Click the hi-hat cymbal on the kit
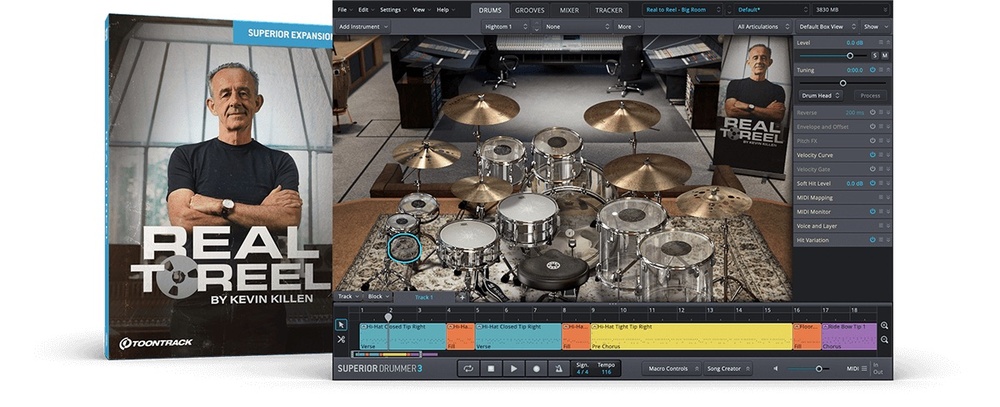This screenshot has height=407, width=1000. (482, 189)
